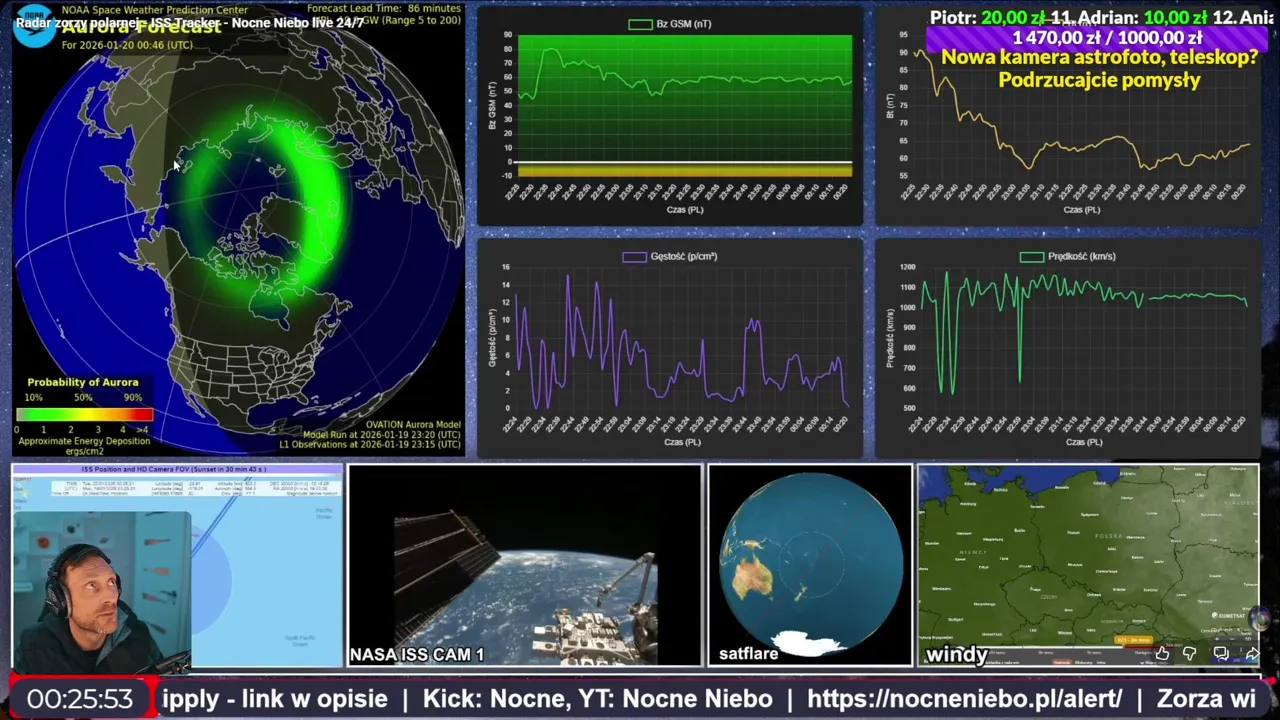Click the 'Nowa kamera astrofoto, teleskop?' banner text
Screen dimensions: 1280x720
coord(1099,57)
